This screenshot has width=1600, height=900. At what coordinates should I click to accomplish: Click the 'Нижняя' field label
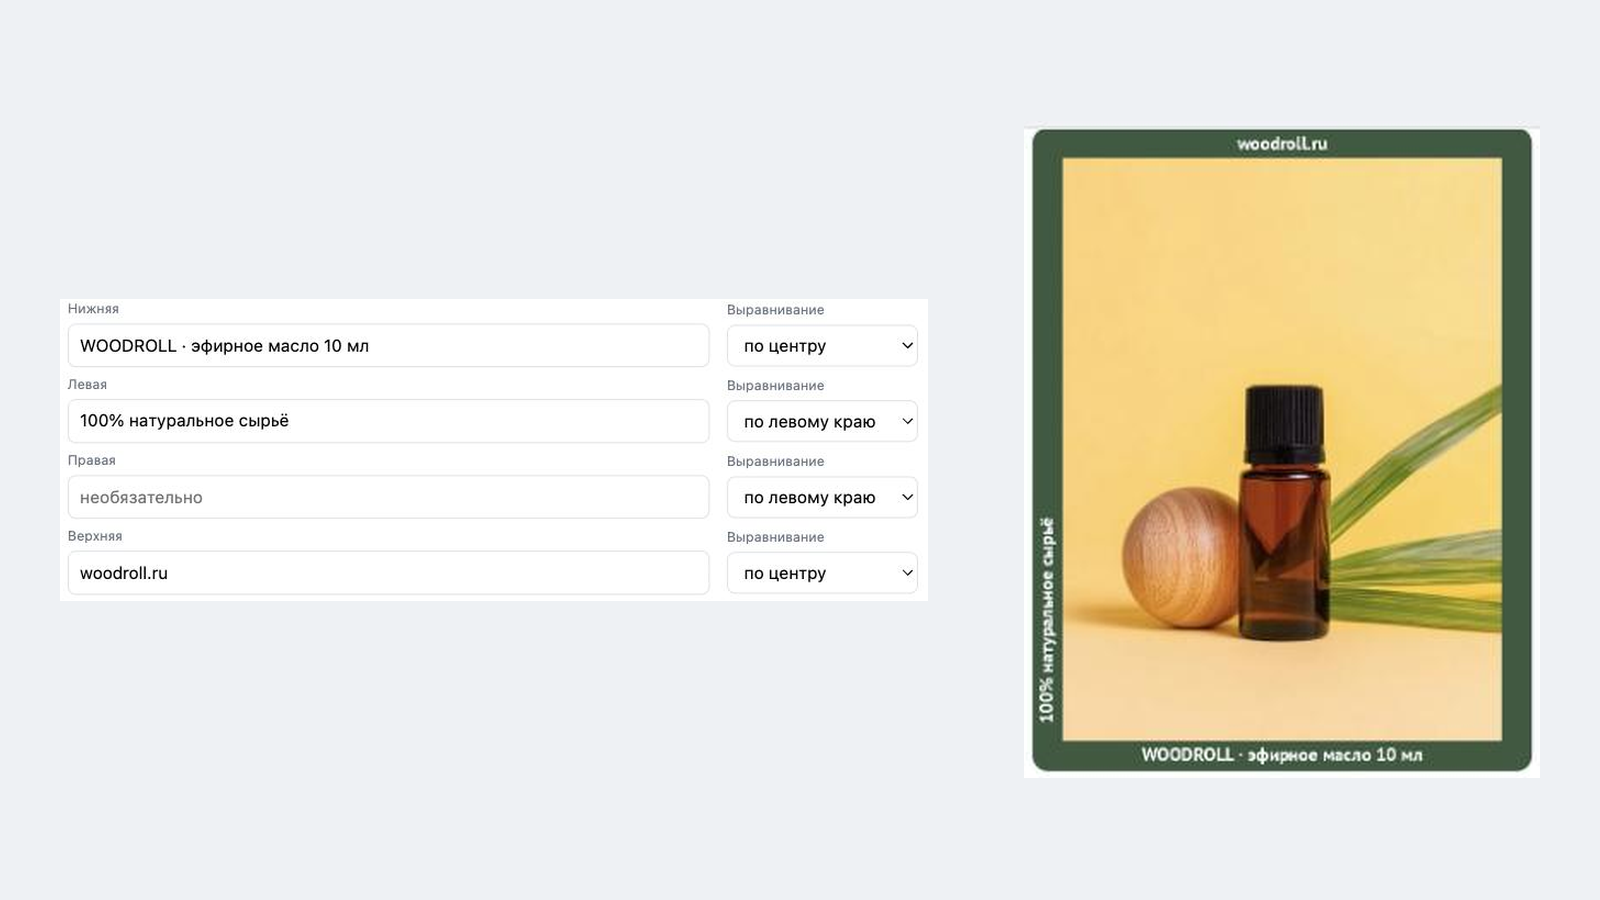tap(93, 309)
